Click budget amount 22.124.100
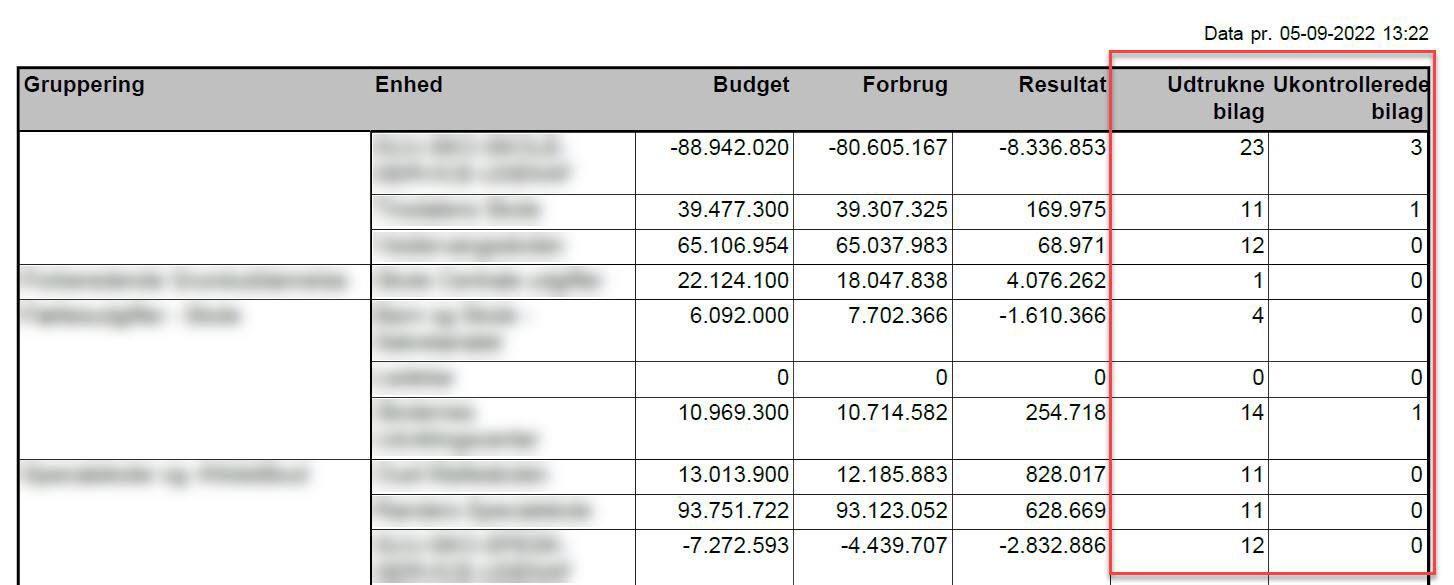Image resolution: width=1454 pixels, height=585 pixels. [x=733, y=281]
